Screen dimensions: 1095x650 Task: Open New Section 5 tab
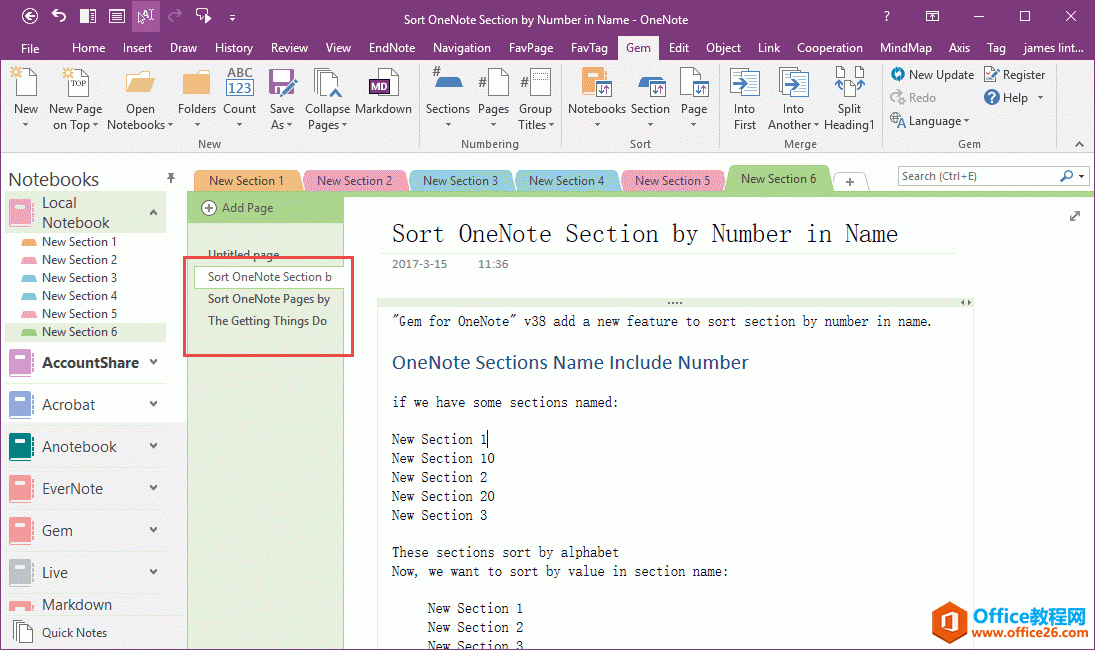click(x=672, y=180)
